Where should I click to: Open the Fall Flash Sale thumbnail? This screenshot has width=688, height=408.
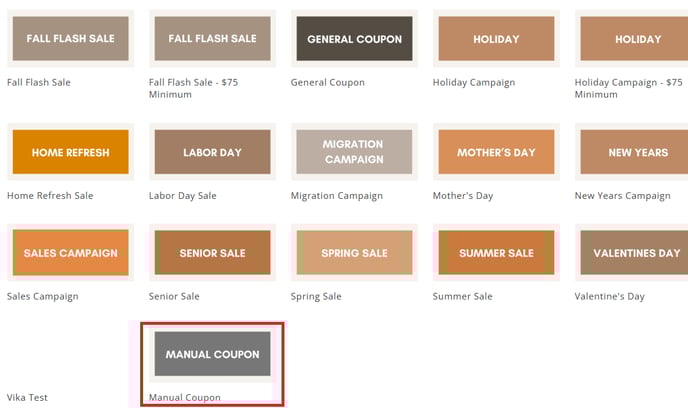[70, 39]
